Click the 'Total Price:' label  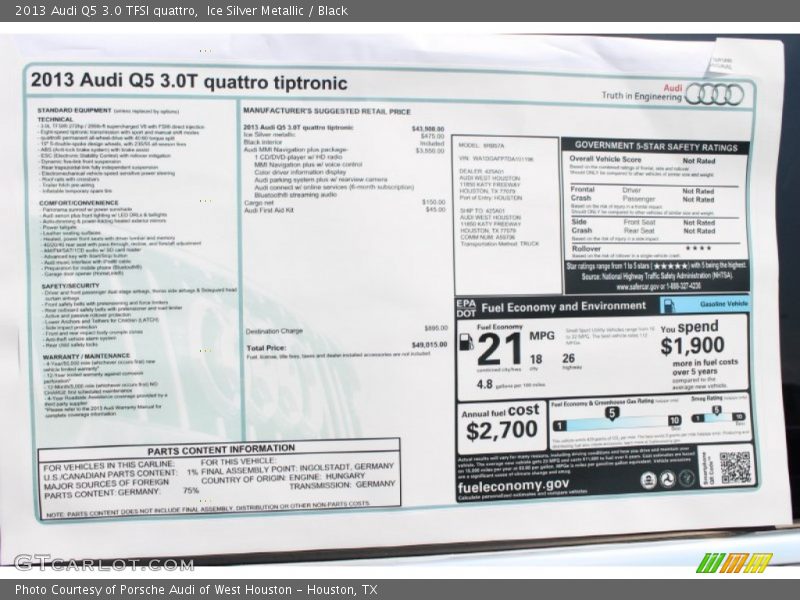tap(266, 348)
